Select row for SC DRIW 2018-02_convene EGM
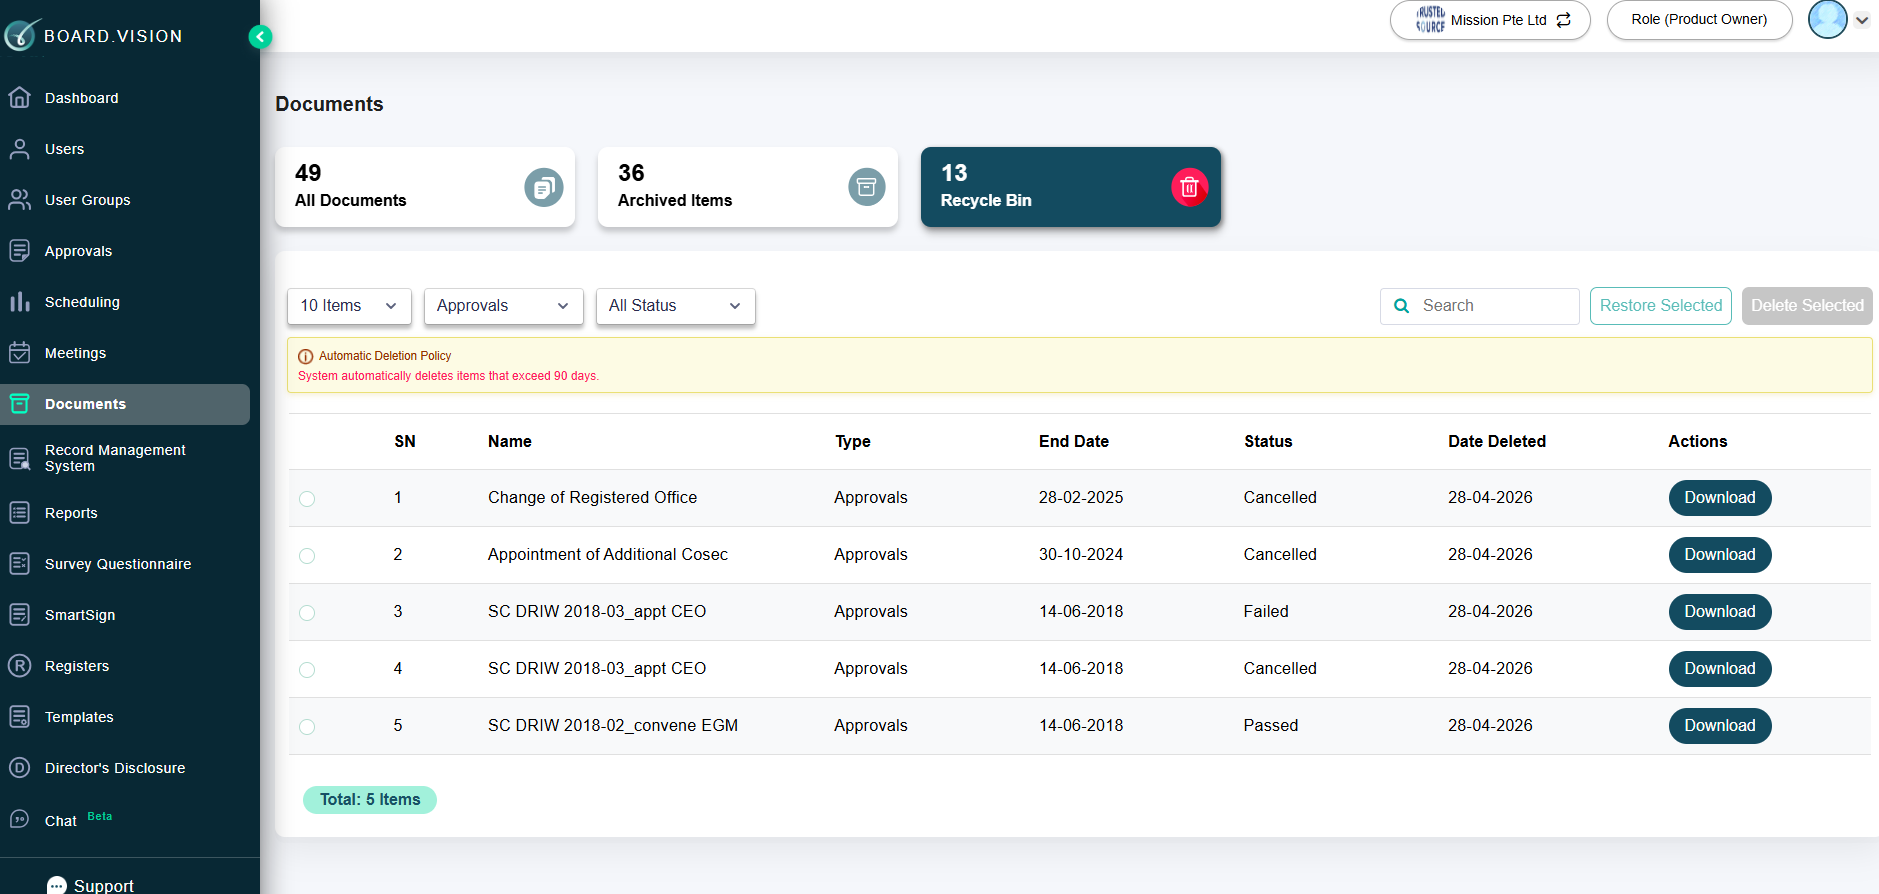Viewport: 1879px width, 894px height. (307, 727)
